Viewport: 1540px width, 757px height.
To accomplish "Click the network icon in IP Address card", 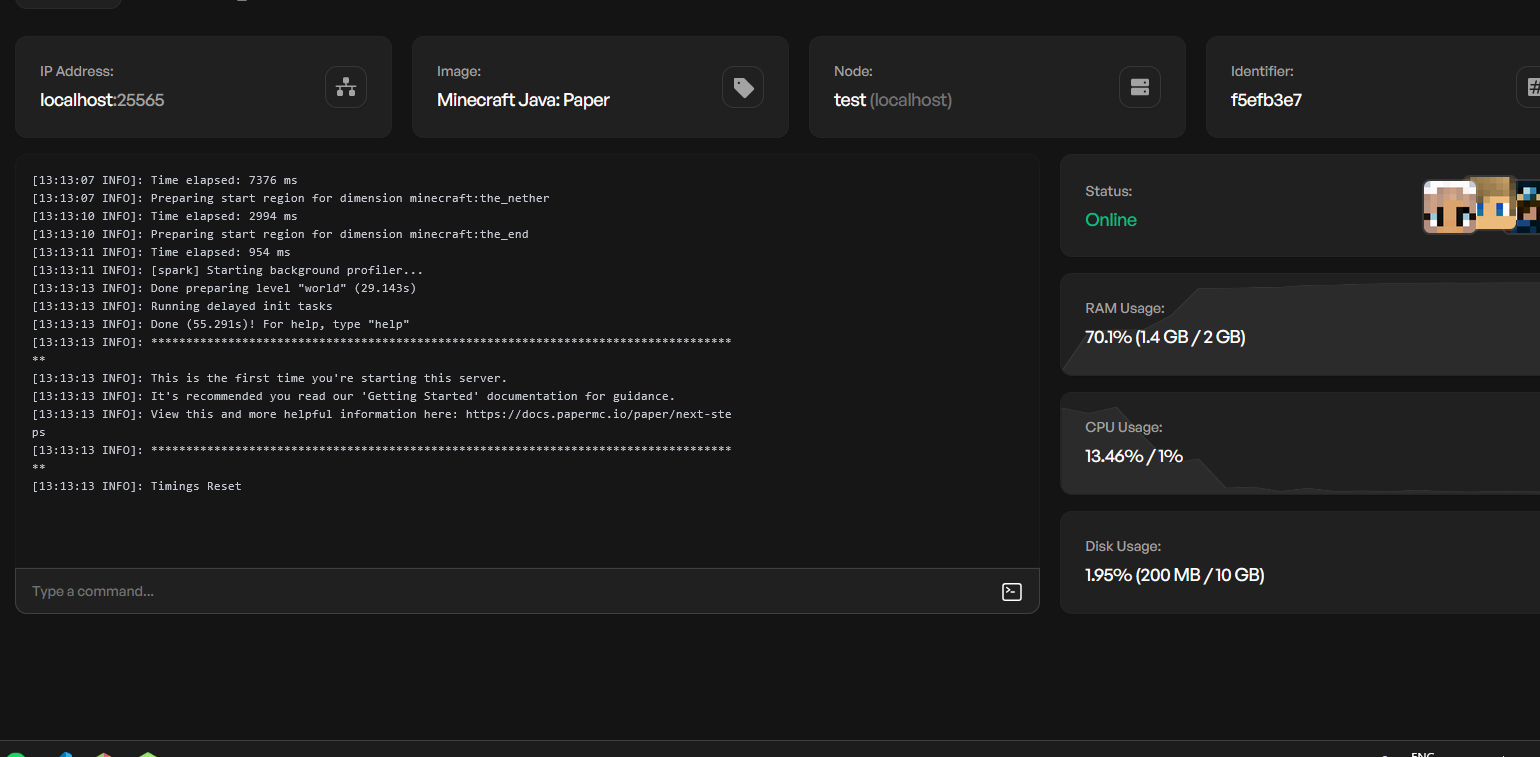I will tap(346, 87).
